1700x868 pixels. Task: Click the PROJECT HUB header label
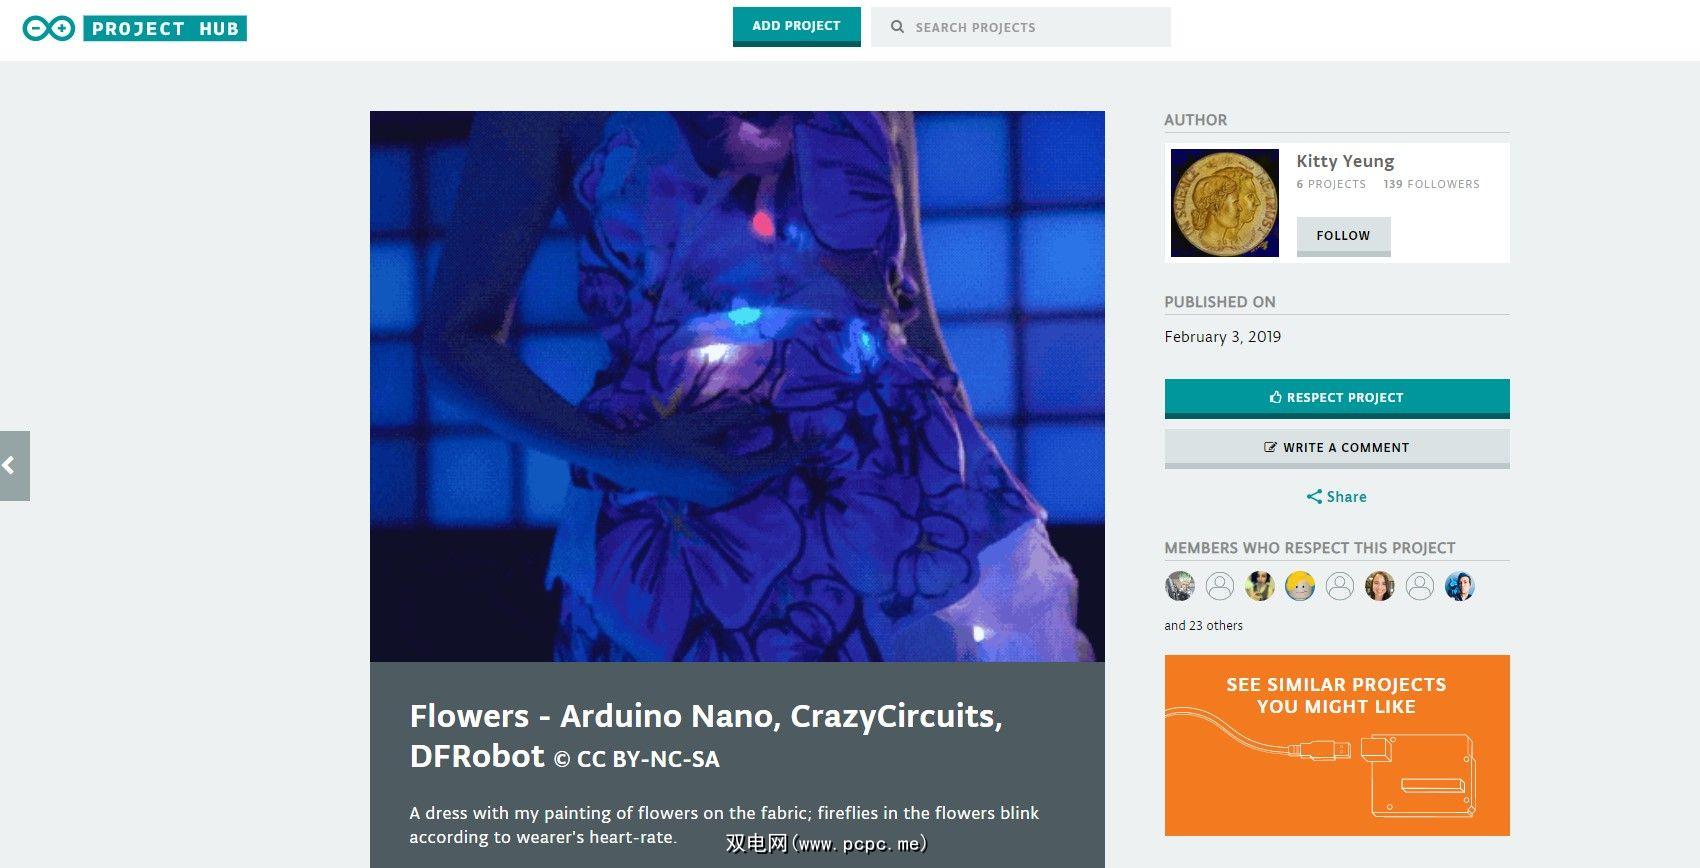(x=165, y=28)
